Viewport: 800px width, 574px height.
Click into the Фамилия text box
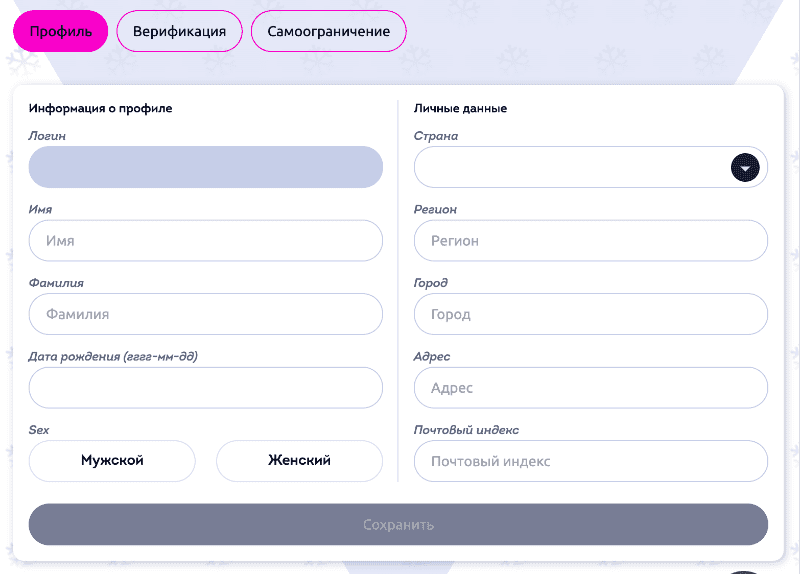coord(205,314)
